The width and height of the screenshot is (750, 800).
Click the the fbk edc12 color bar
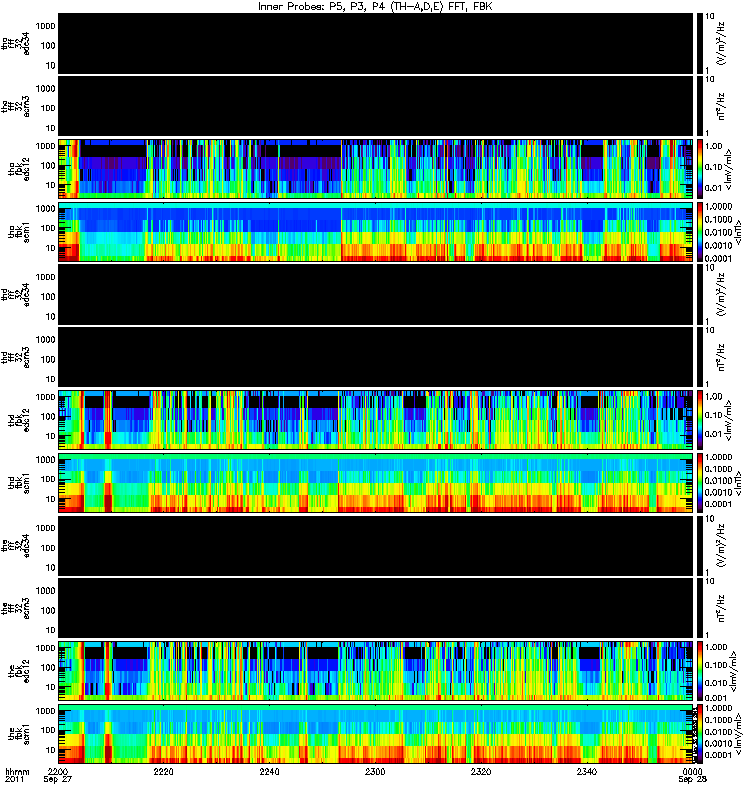click(698, 671)
